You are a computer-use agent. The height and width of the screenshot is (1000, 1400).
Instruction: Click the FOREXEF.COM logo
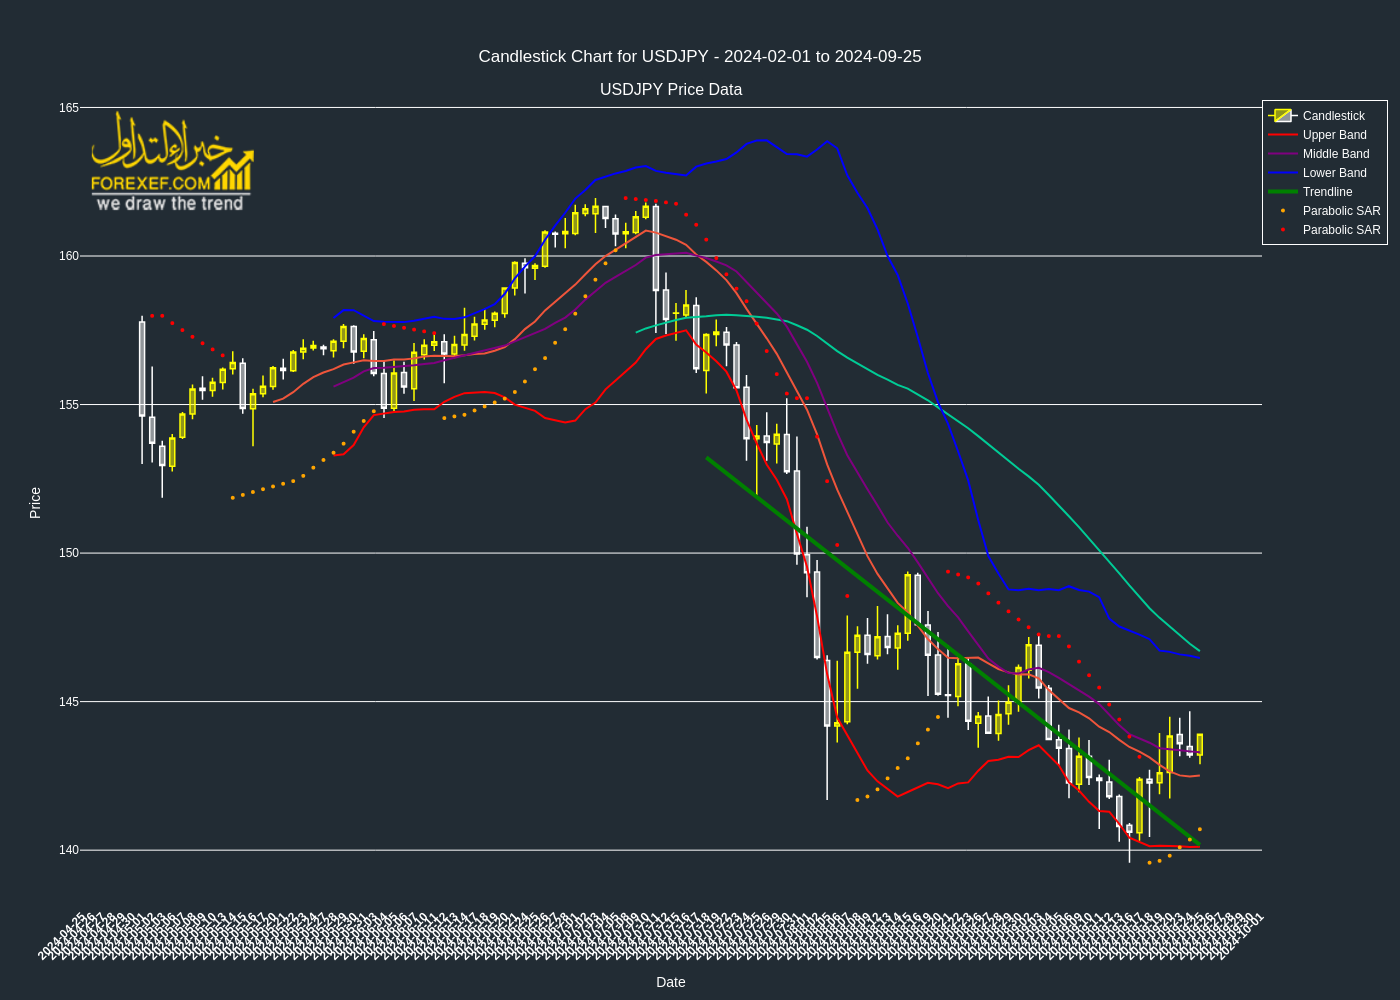coord(172,162)
